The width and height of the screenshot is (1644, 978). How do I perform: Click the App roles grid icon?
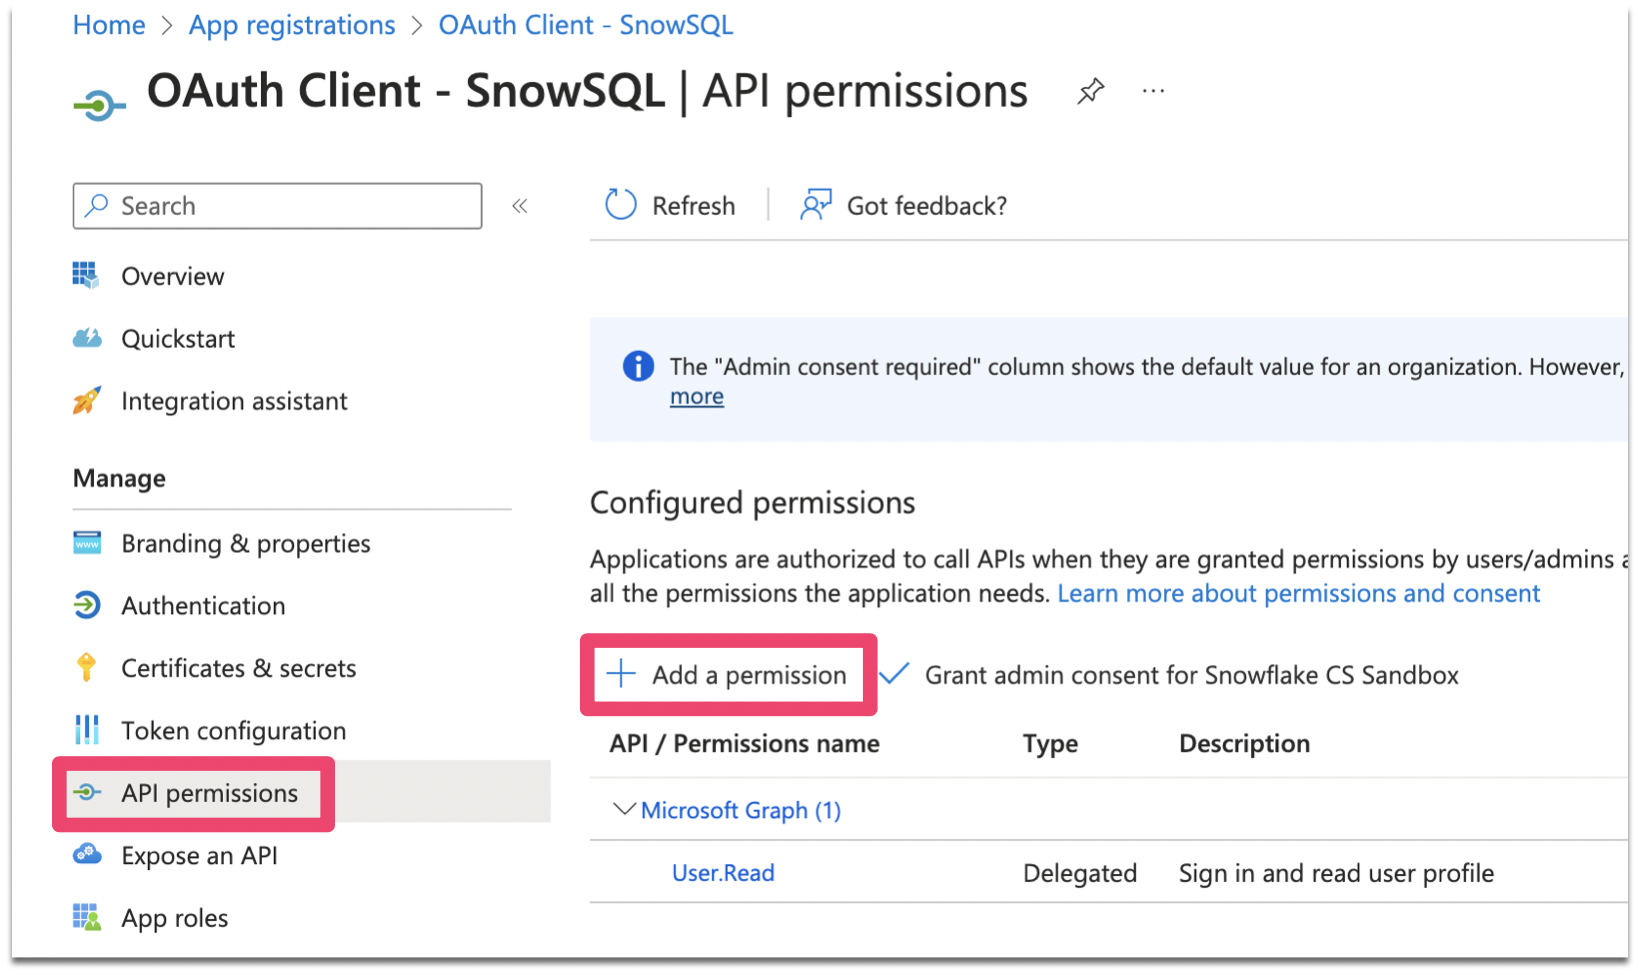pyautogui.click(x=88, y=917)
